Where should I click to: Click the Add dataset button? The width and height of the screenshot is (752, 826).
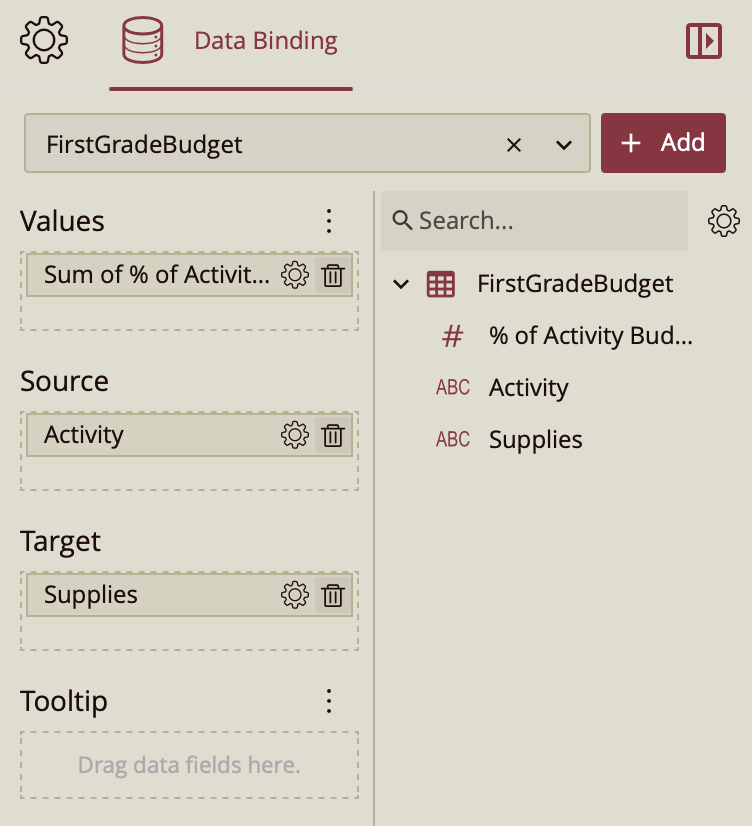coord(663,143)
